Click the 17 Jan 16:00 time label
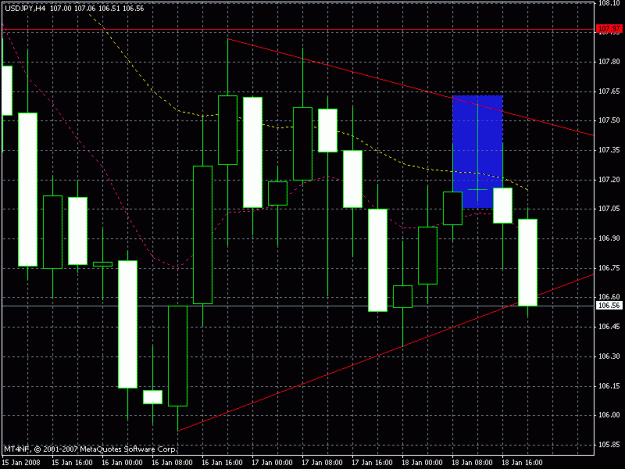The image size is (625, 469). (x=372, y=463)
